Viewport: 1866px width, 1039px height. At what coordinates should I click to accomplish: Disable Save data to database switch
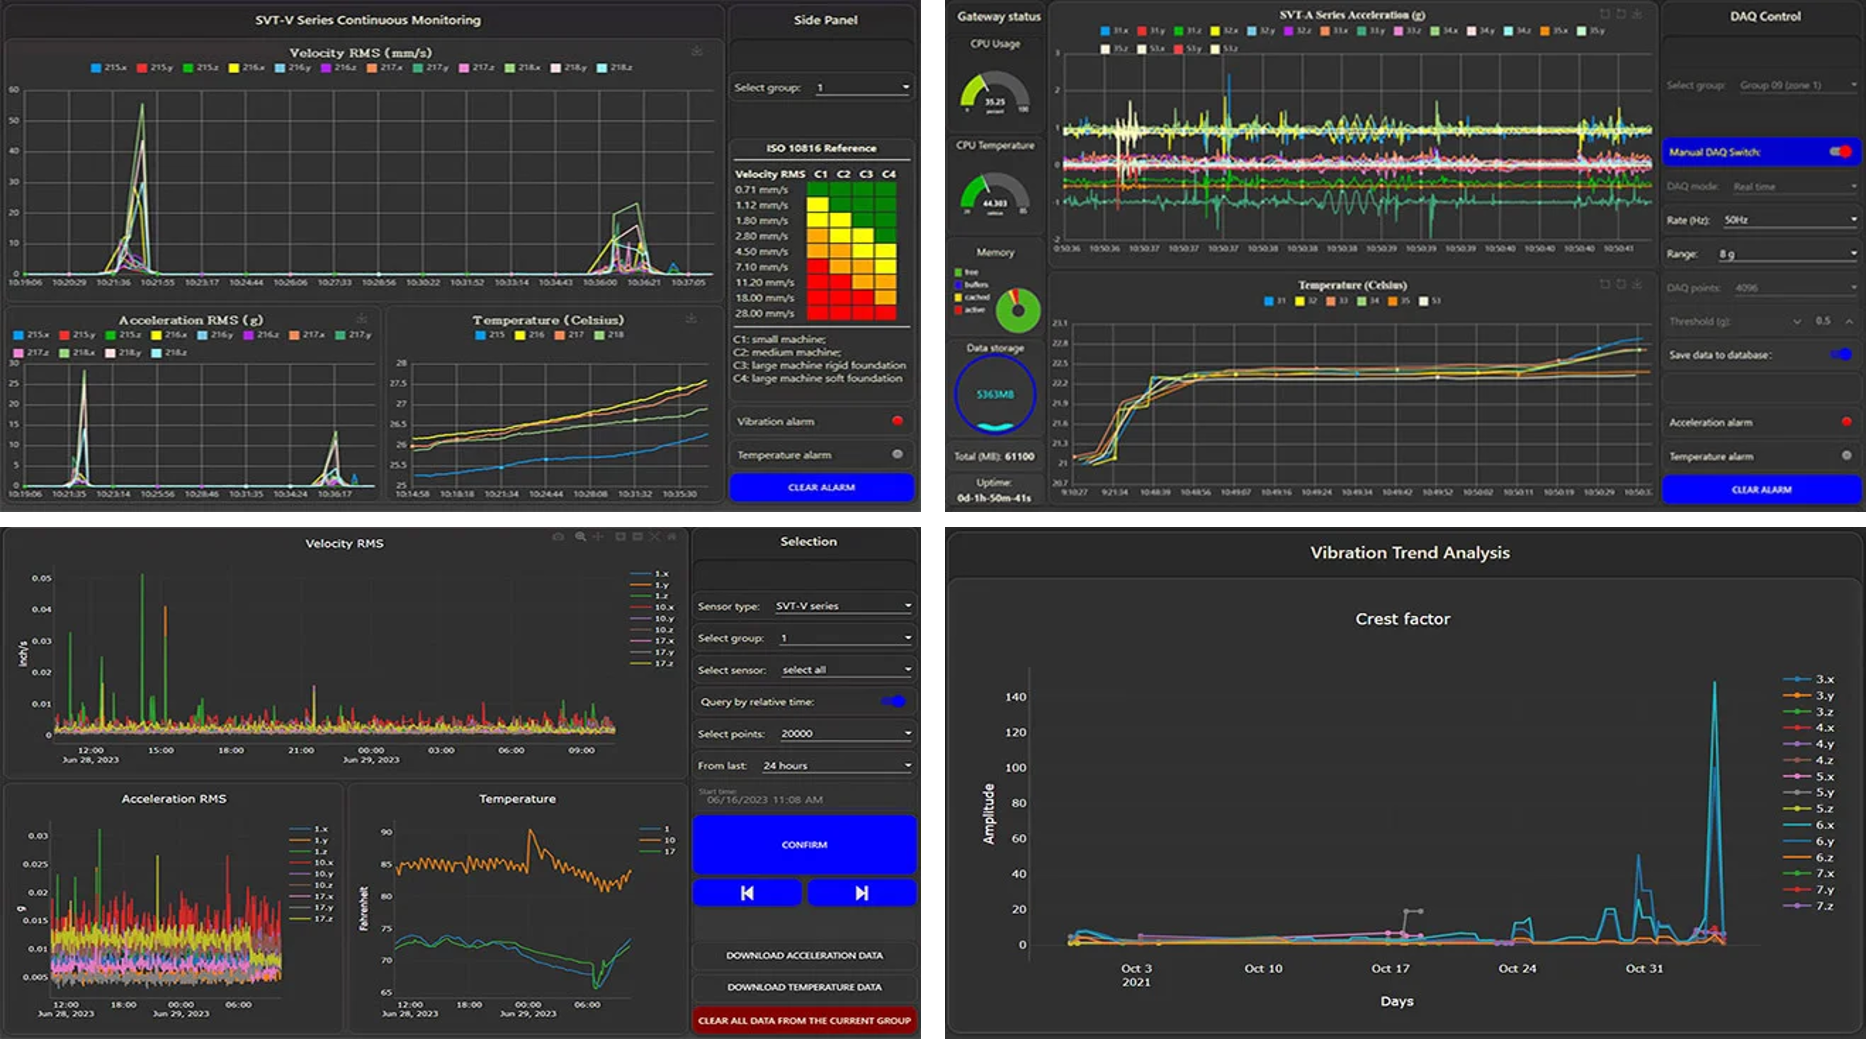[x=1841, y=355]
